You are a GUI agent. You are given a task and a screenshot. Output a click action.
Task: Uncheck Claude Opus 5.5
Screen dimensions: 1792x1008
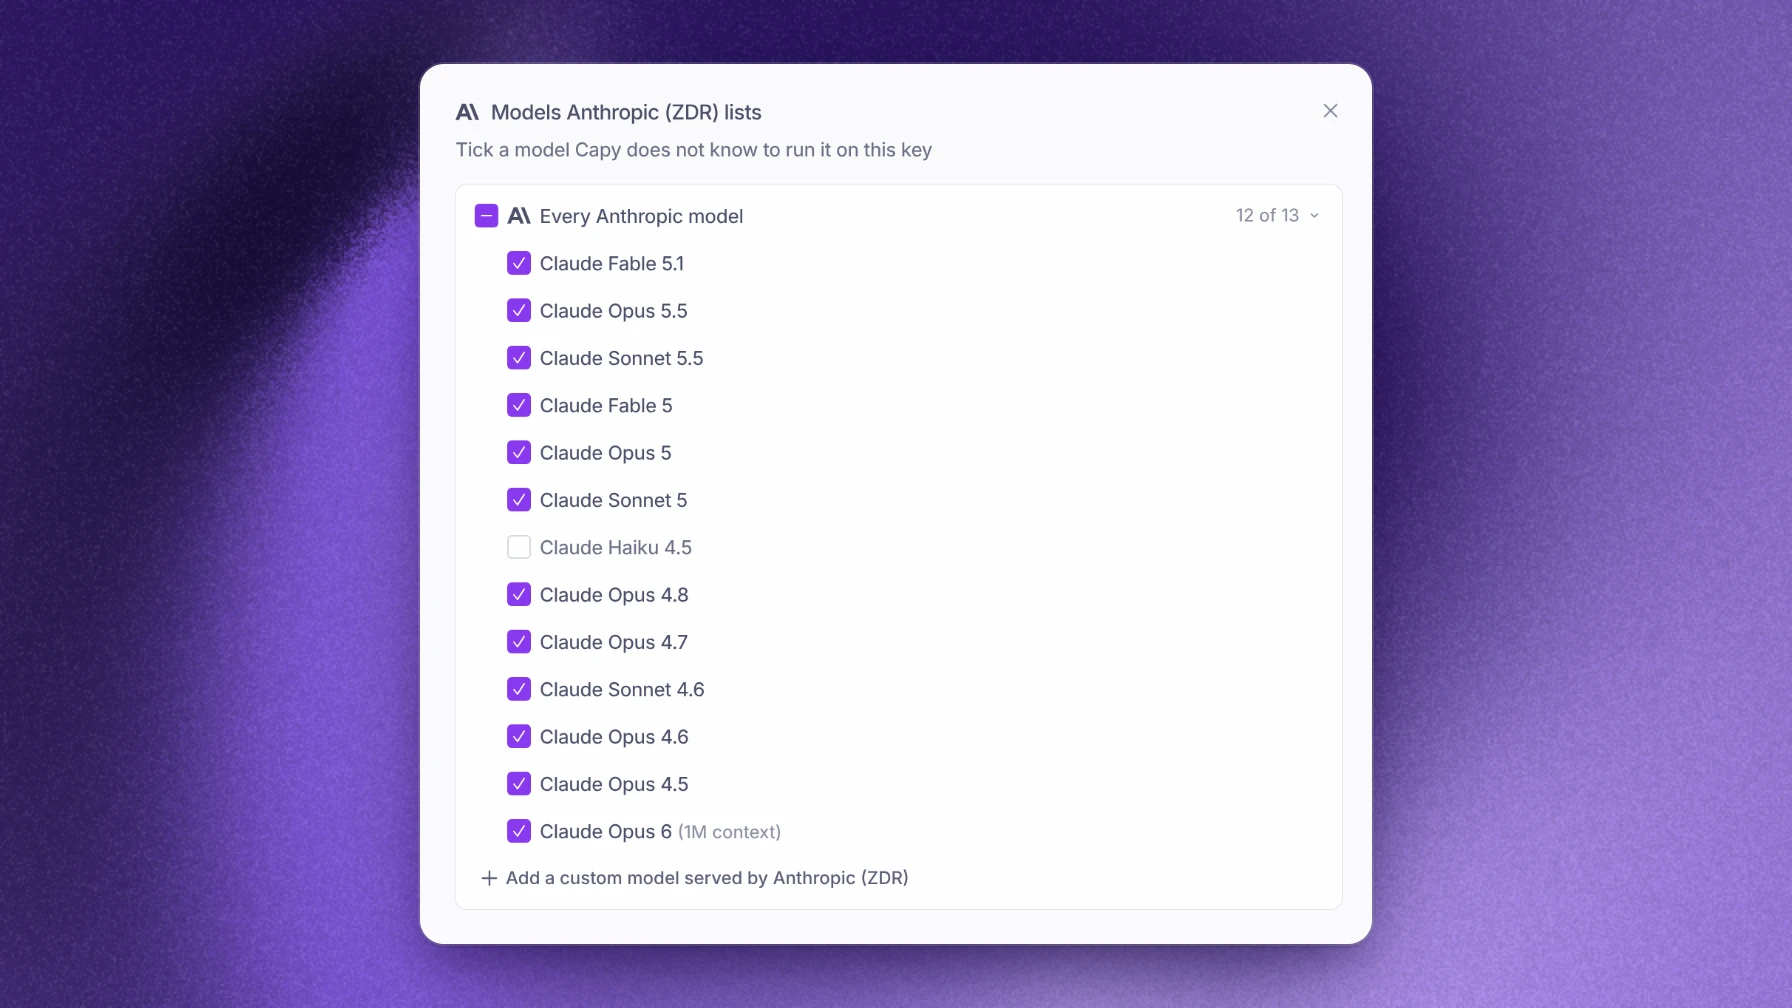coord(519,310)
